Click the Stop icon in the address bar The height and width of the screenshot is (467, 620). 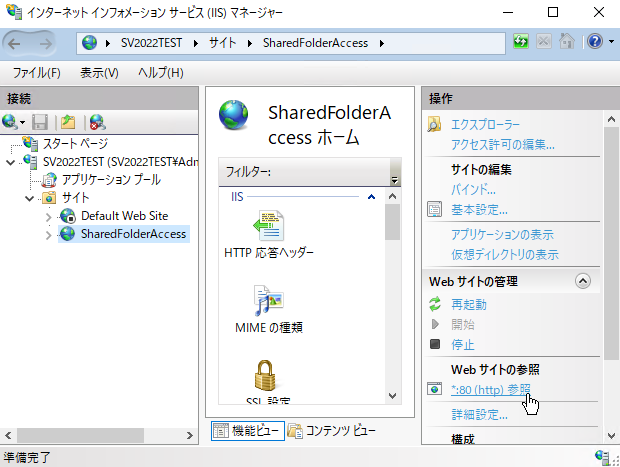pyautogui.click(x=544, y=41)
